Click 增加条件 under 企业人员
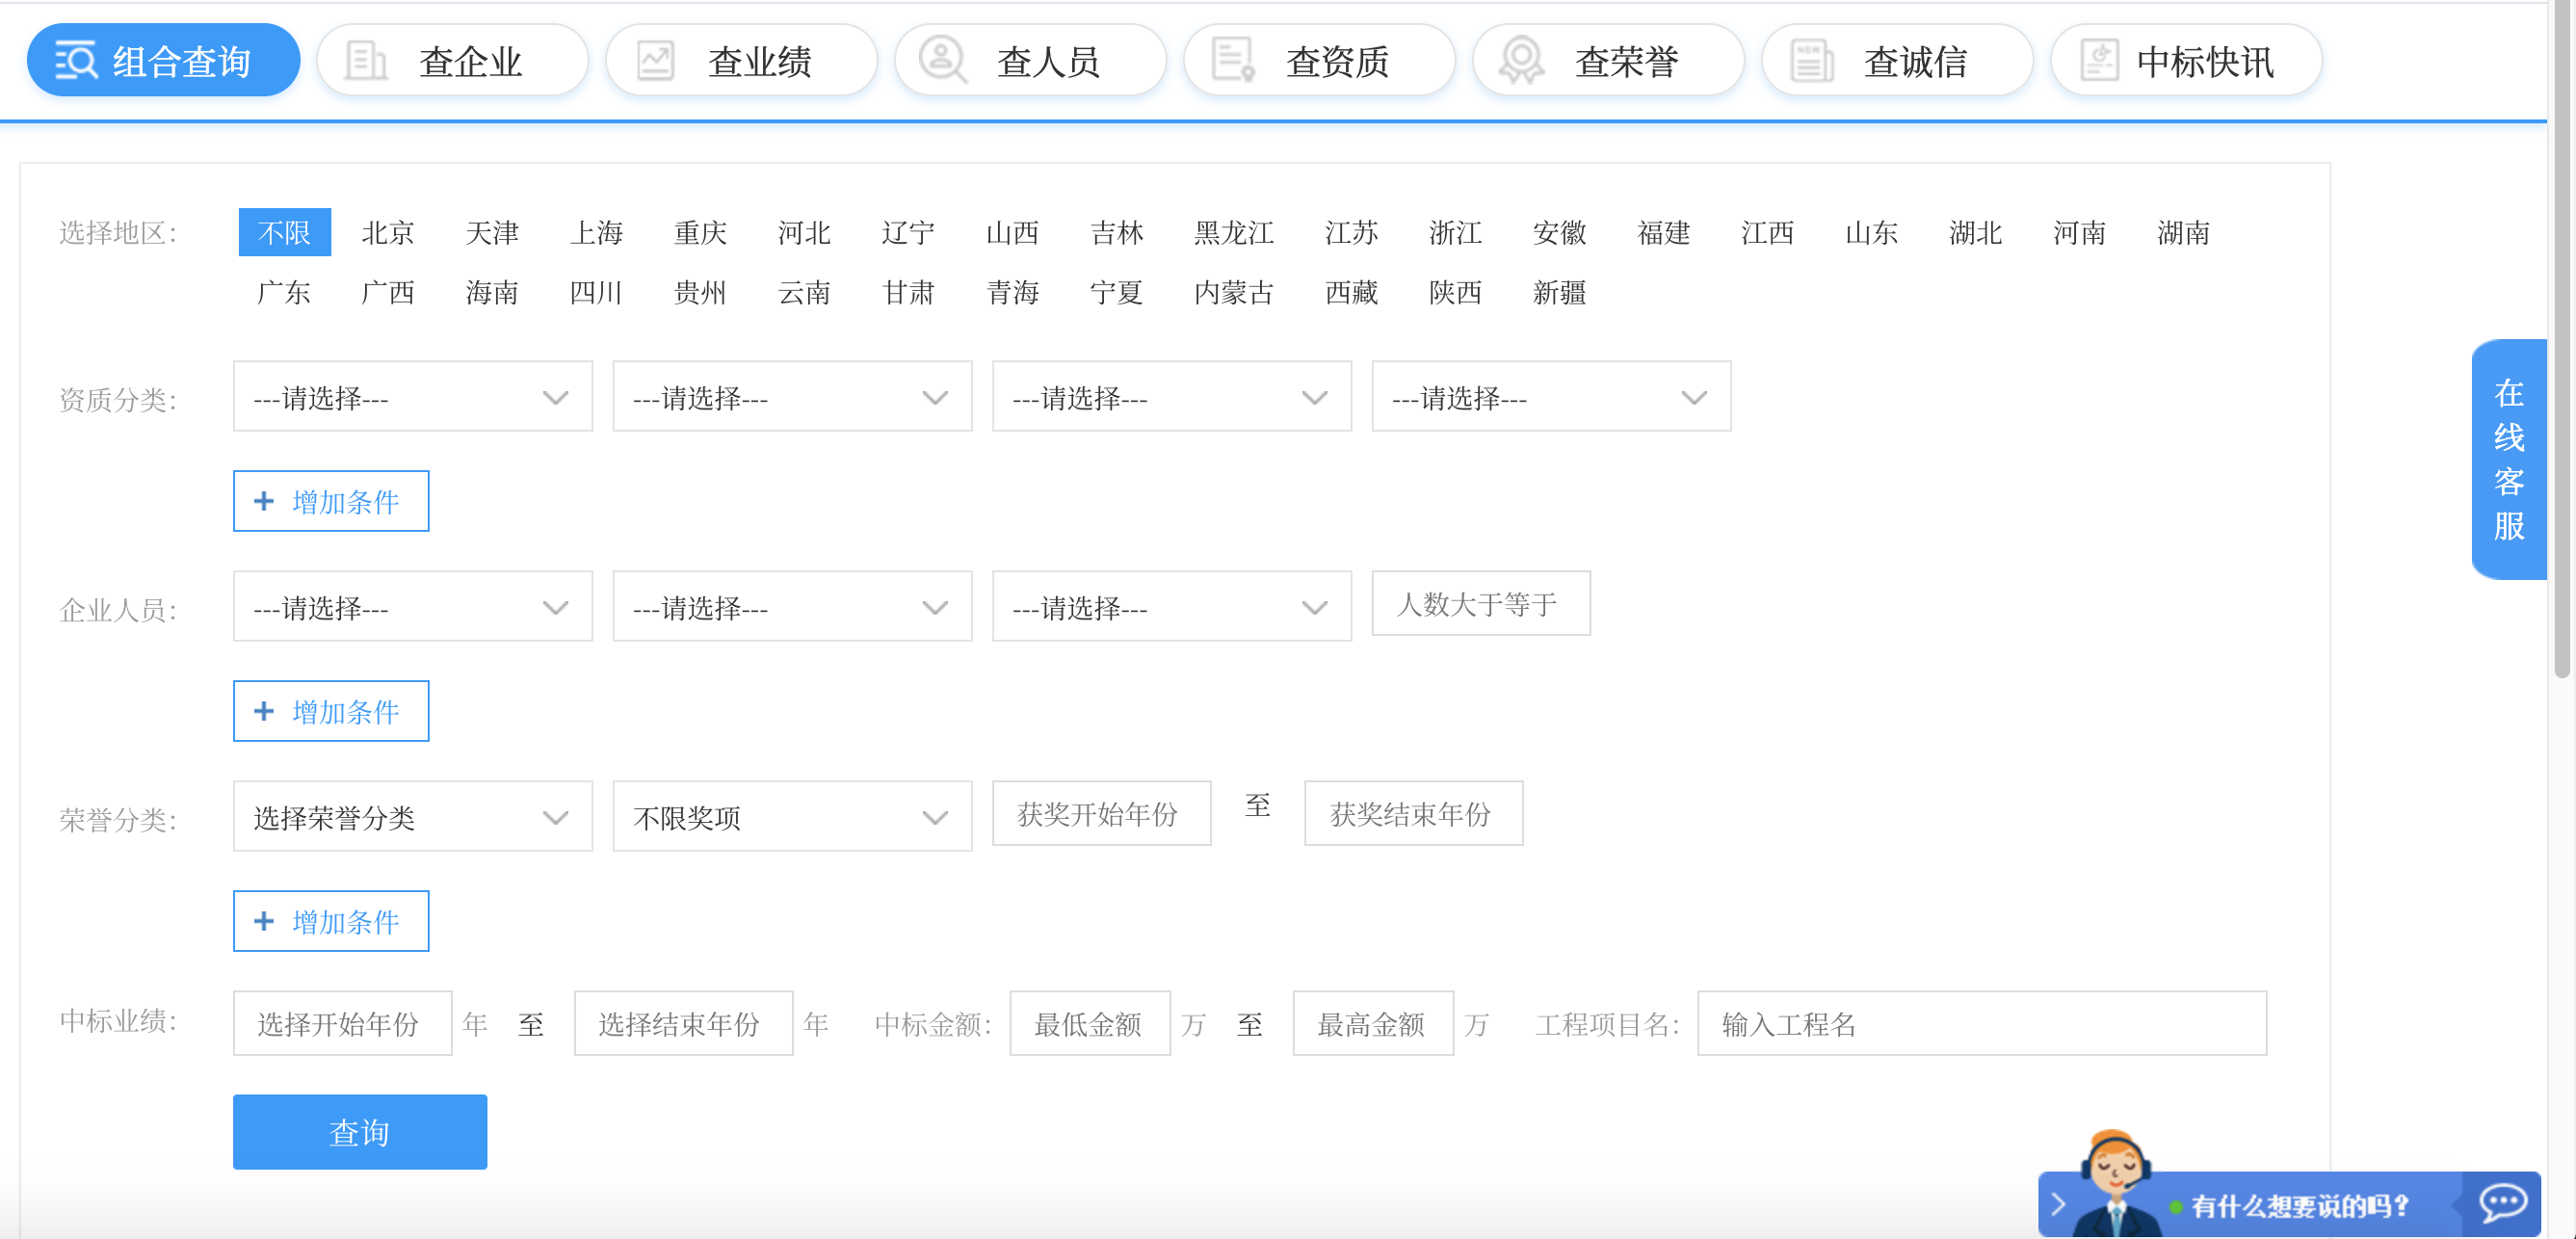The height and width of the screenshot is (1239, 2576). (x=330, y=711)
